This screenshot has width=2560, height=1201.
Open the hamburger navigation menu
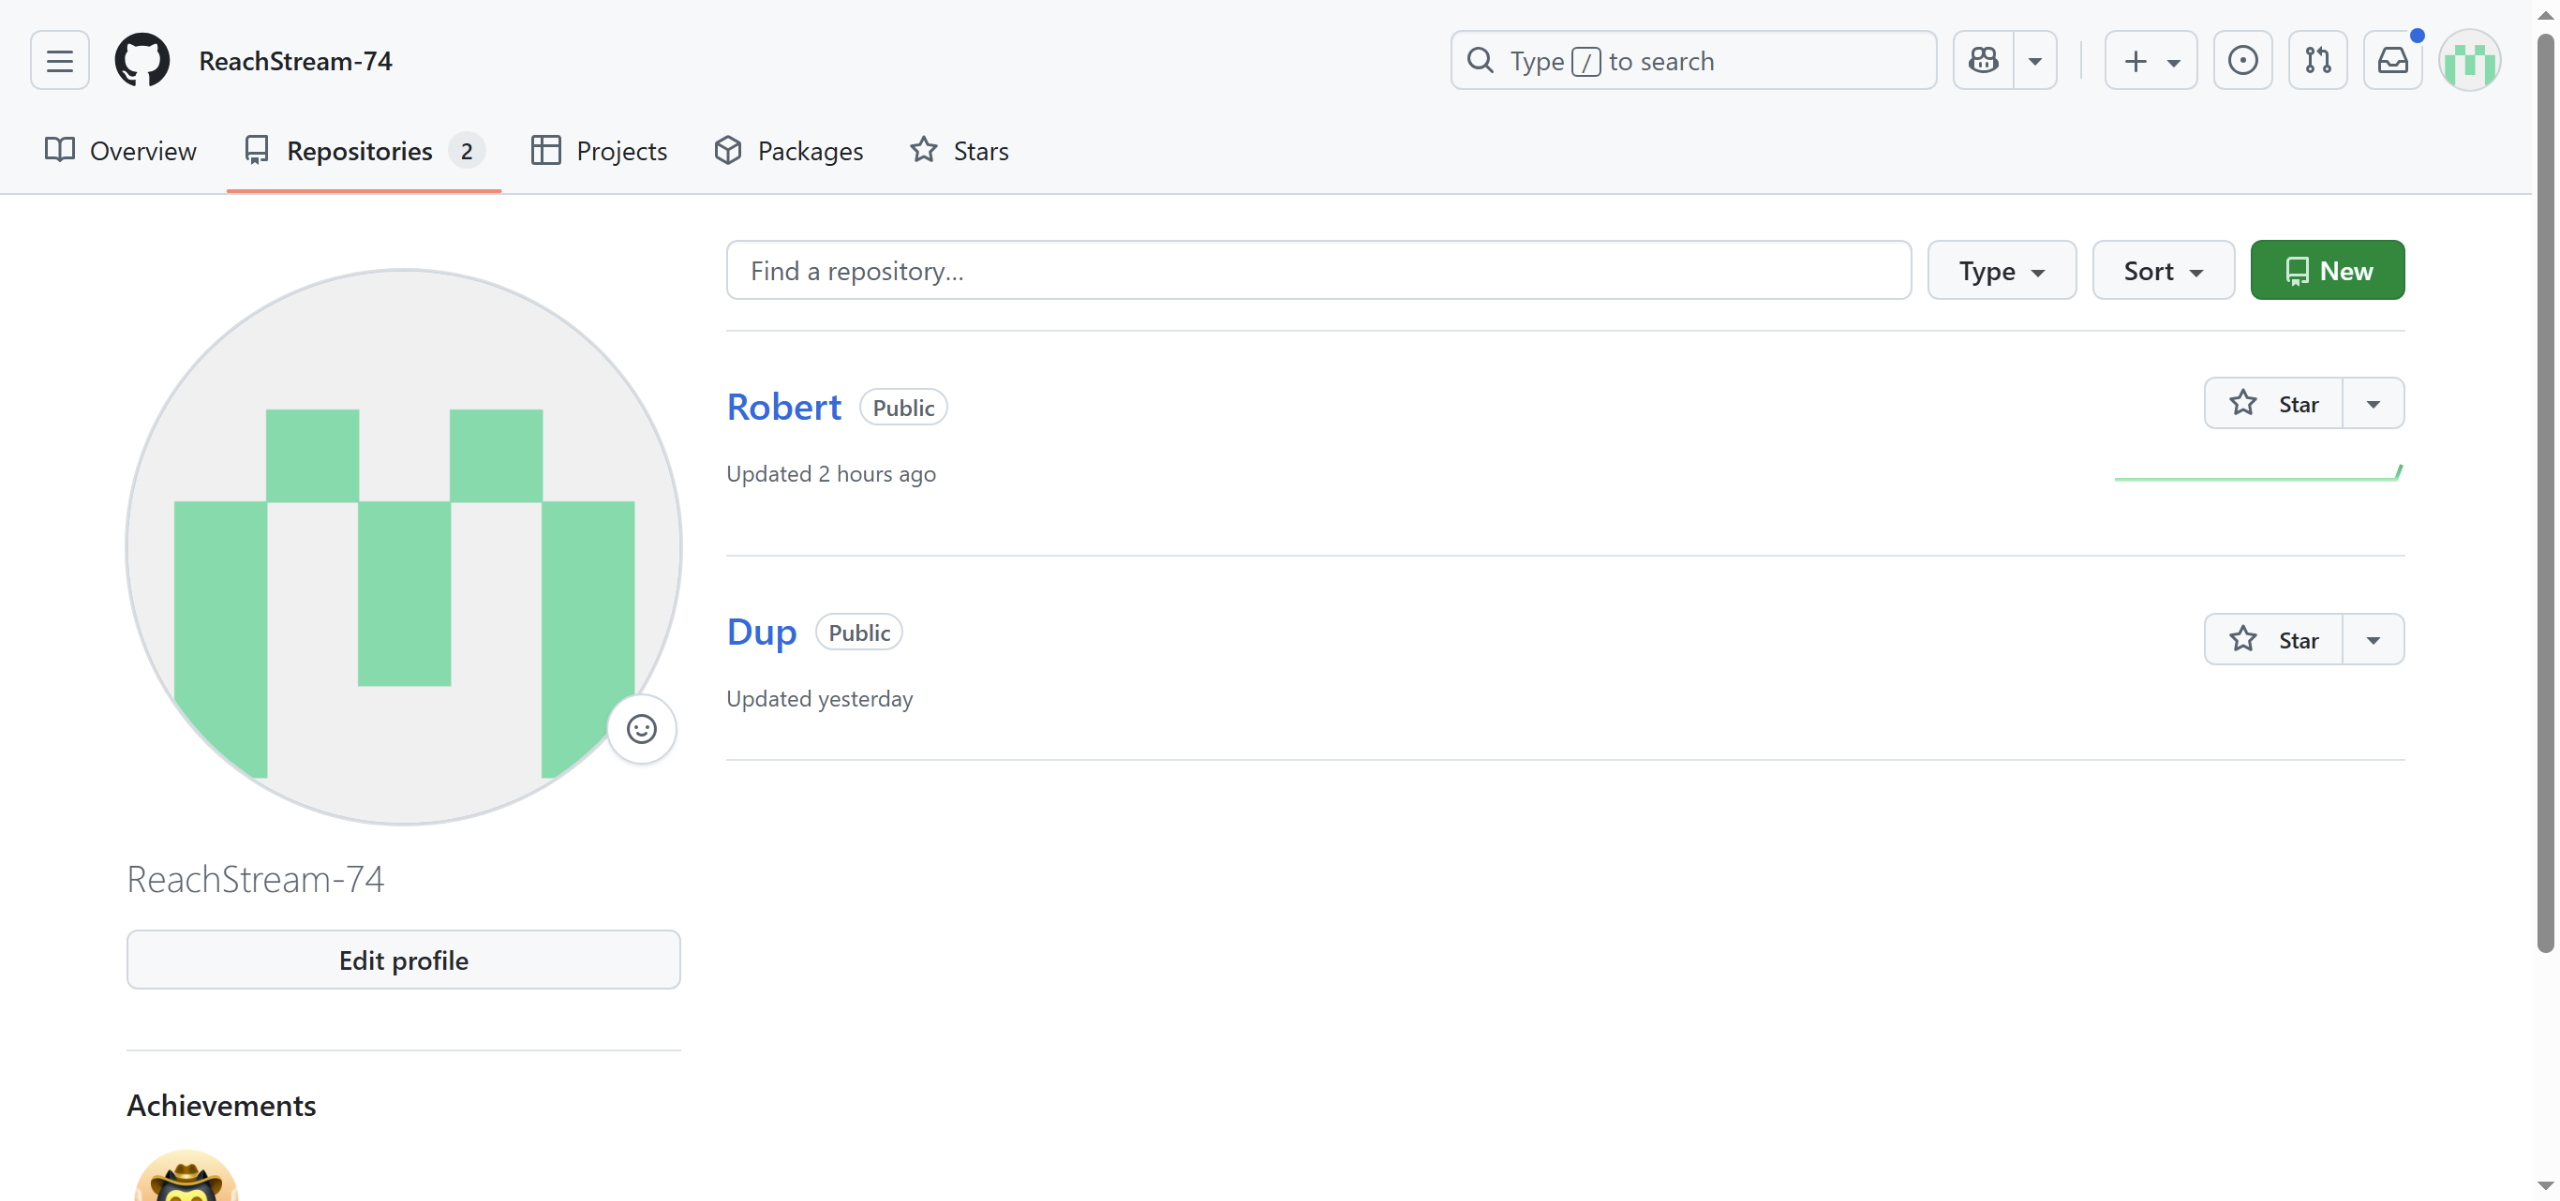[x=59, y=61]
